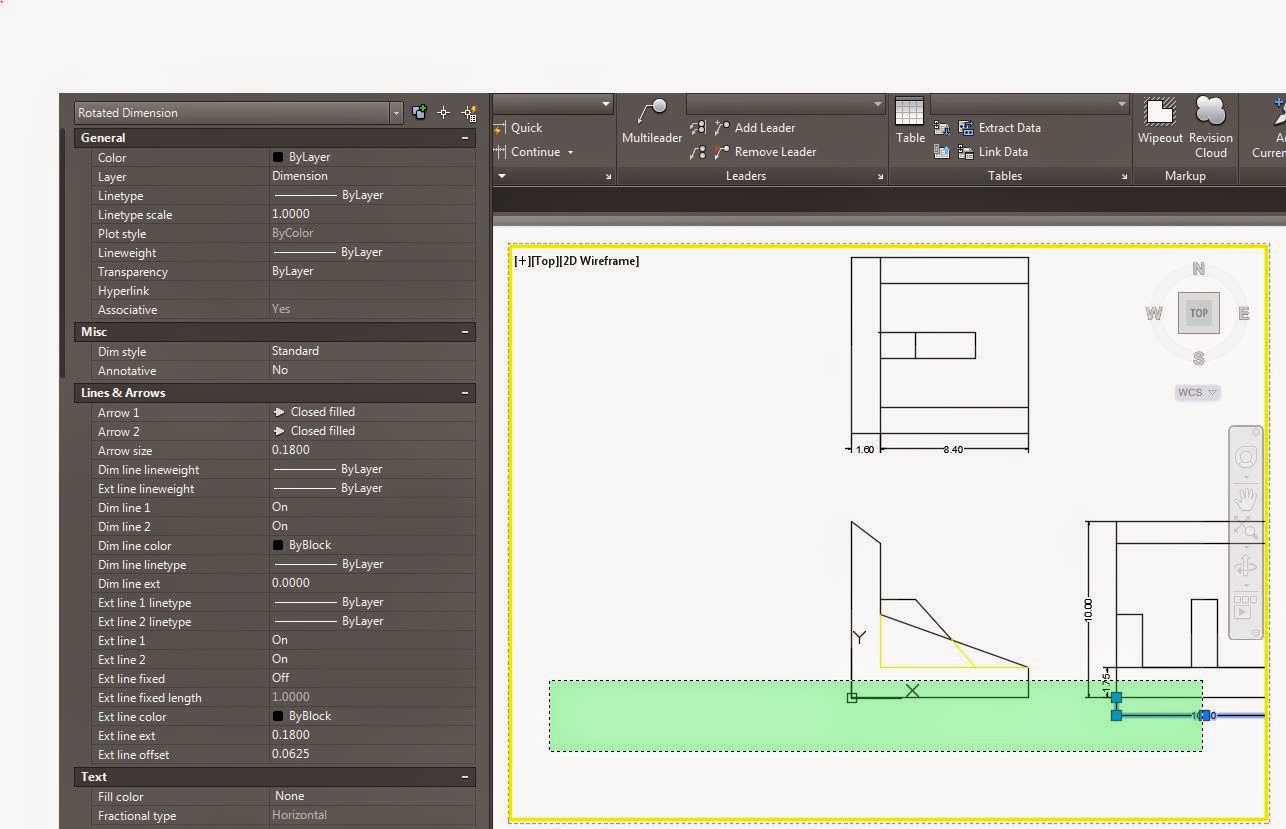Insert a Table from the ribbon
Viewport: 1286px width, 829px height.
[909, 112]
